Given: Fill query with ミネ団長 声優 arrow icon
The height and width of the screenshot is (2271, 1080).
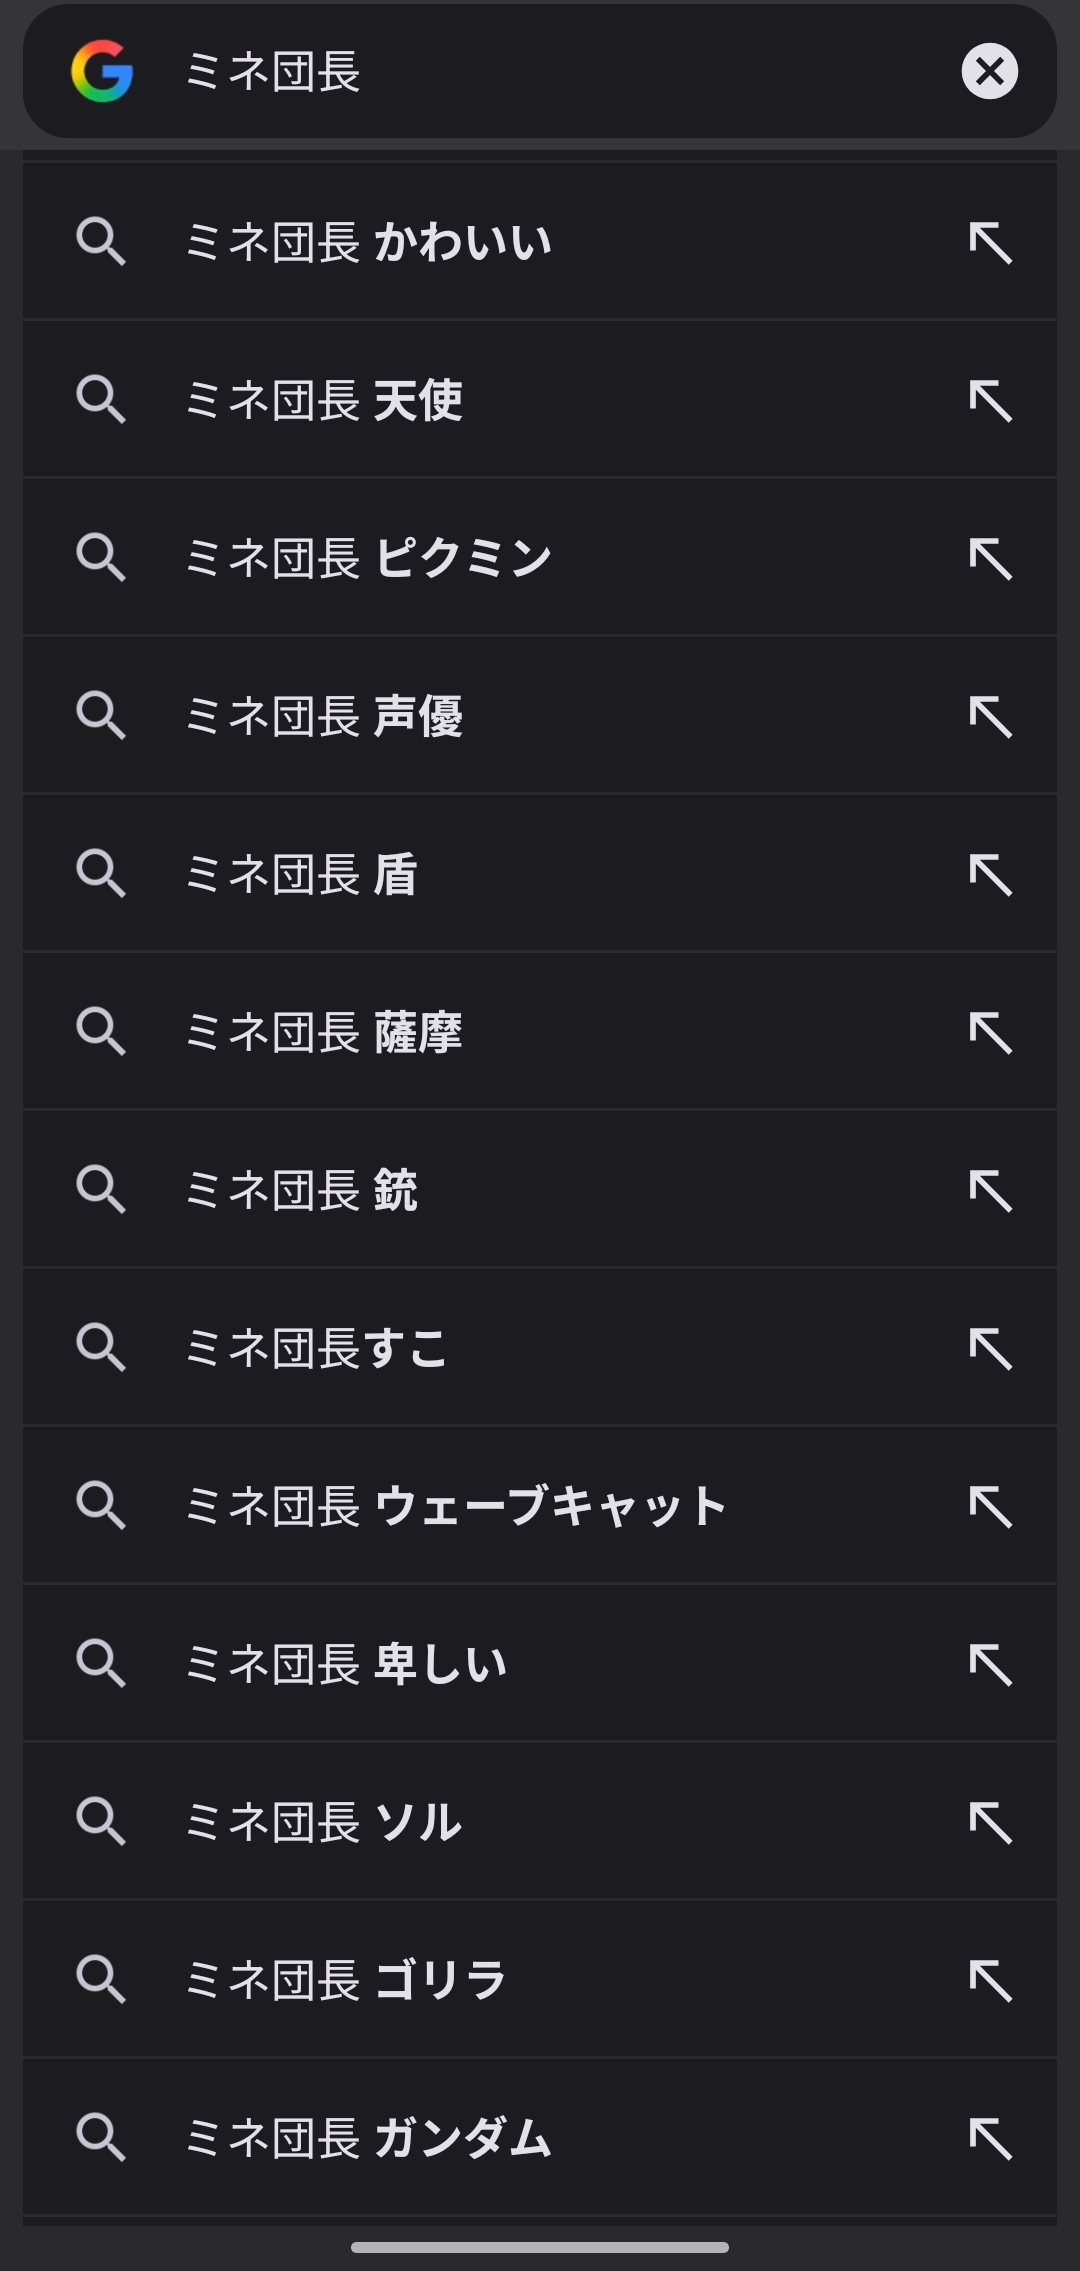Looking at the screenshot, I should 990,717.
